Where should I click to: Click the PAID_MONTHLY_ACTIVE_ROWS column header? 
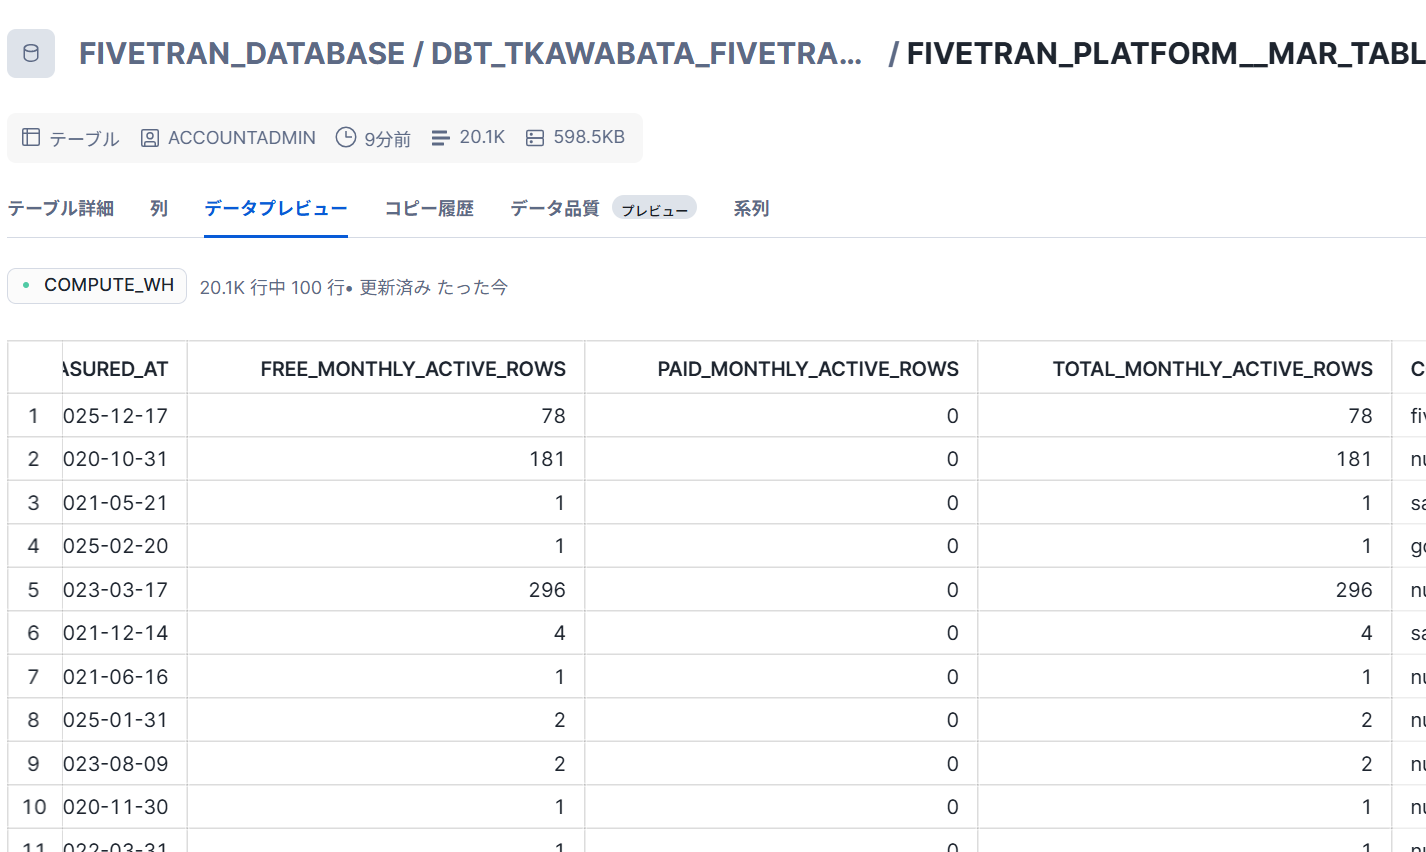pyautogui.click(x=808, y=369)
